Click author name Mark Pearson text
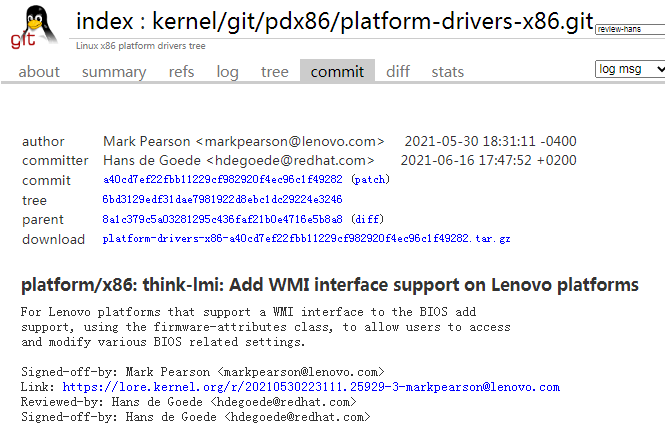Screen dimensions: 666x434 point(147,141)
